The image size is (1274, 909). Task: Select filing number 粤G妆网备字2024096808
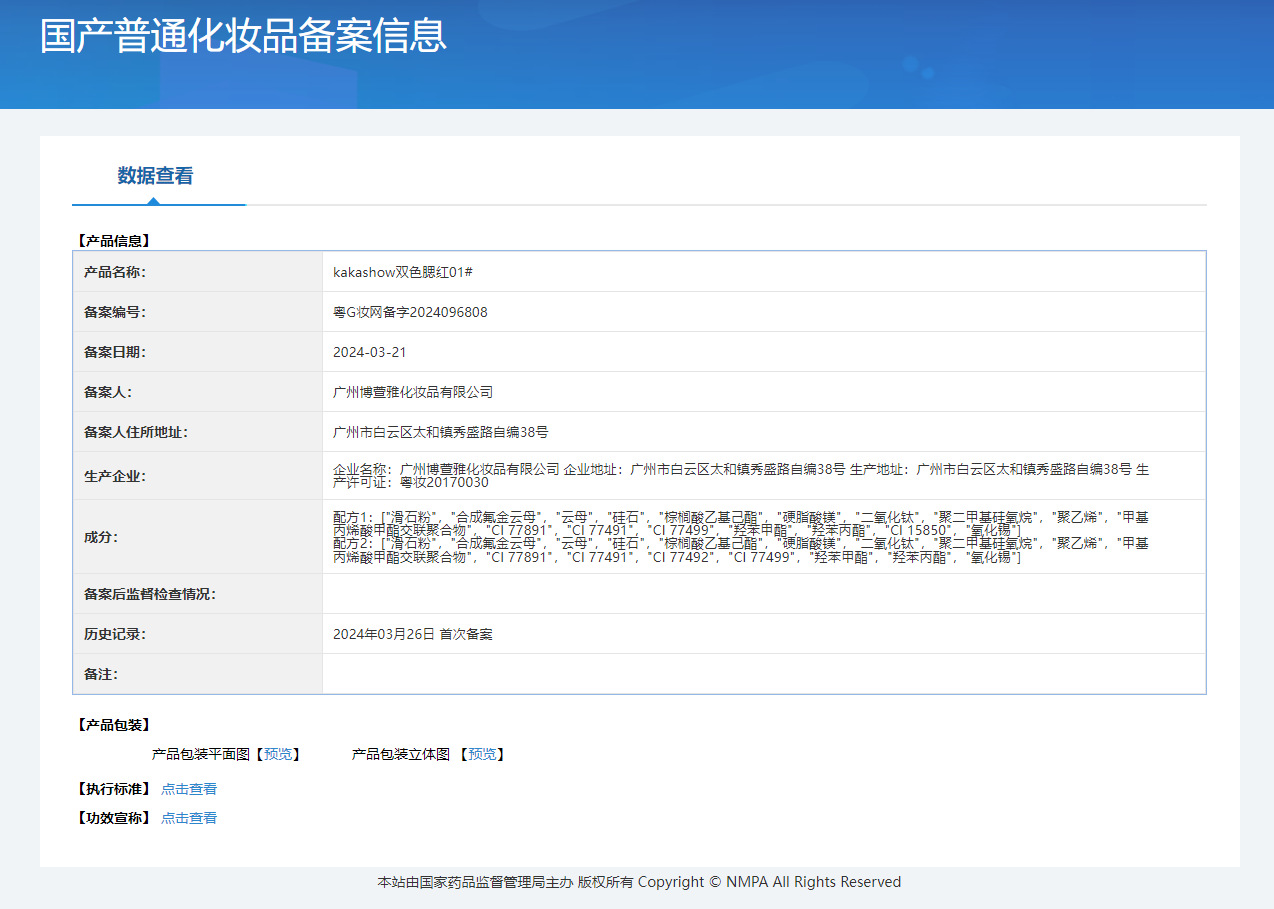click(410, 312)
